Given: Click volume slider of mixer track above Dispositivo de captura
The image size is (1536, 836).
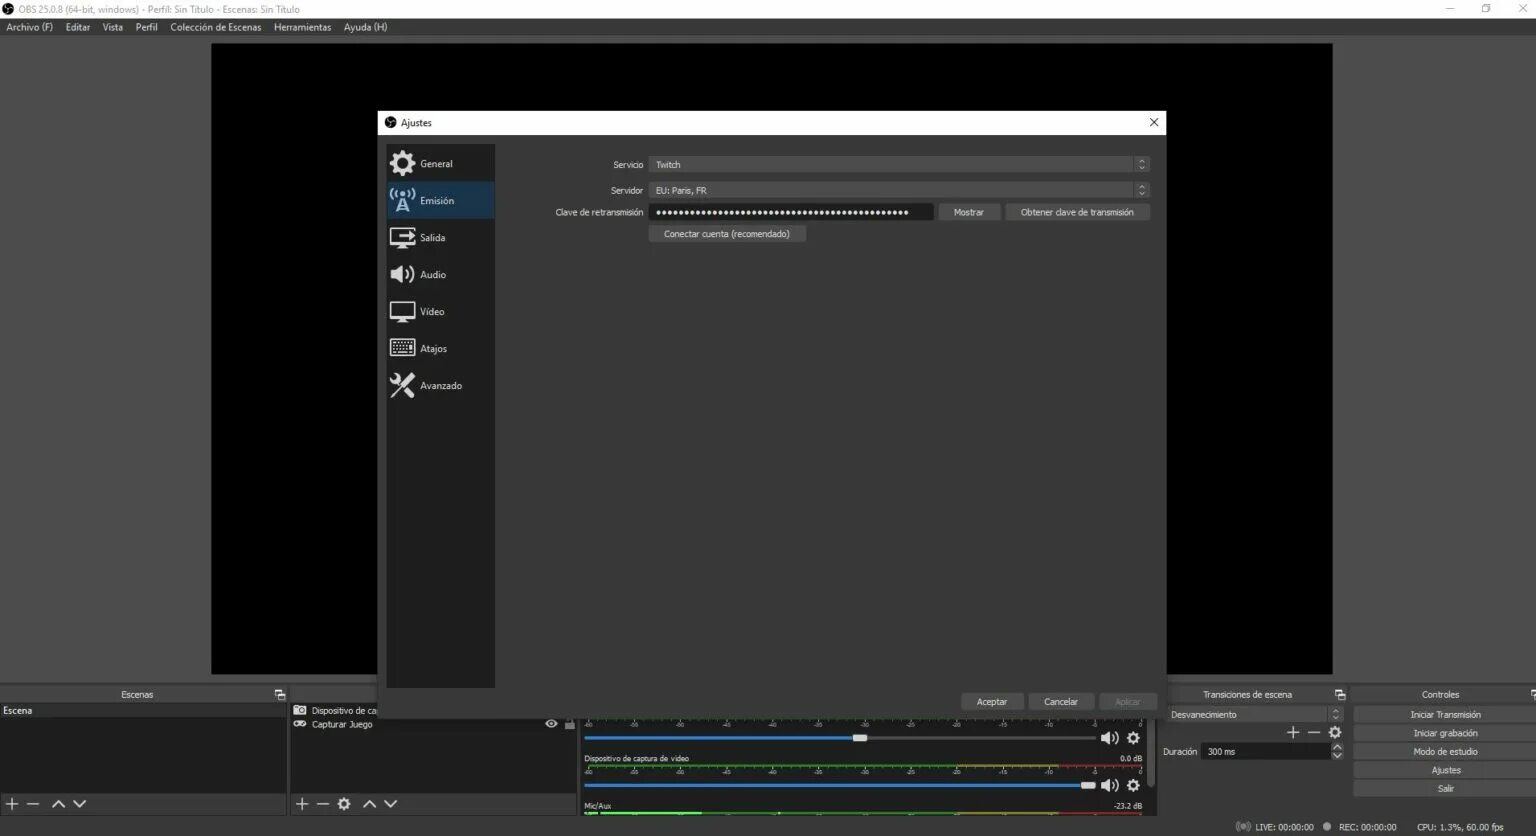Looking at the screenshot, I should click(x=840, y=738).
